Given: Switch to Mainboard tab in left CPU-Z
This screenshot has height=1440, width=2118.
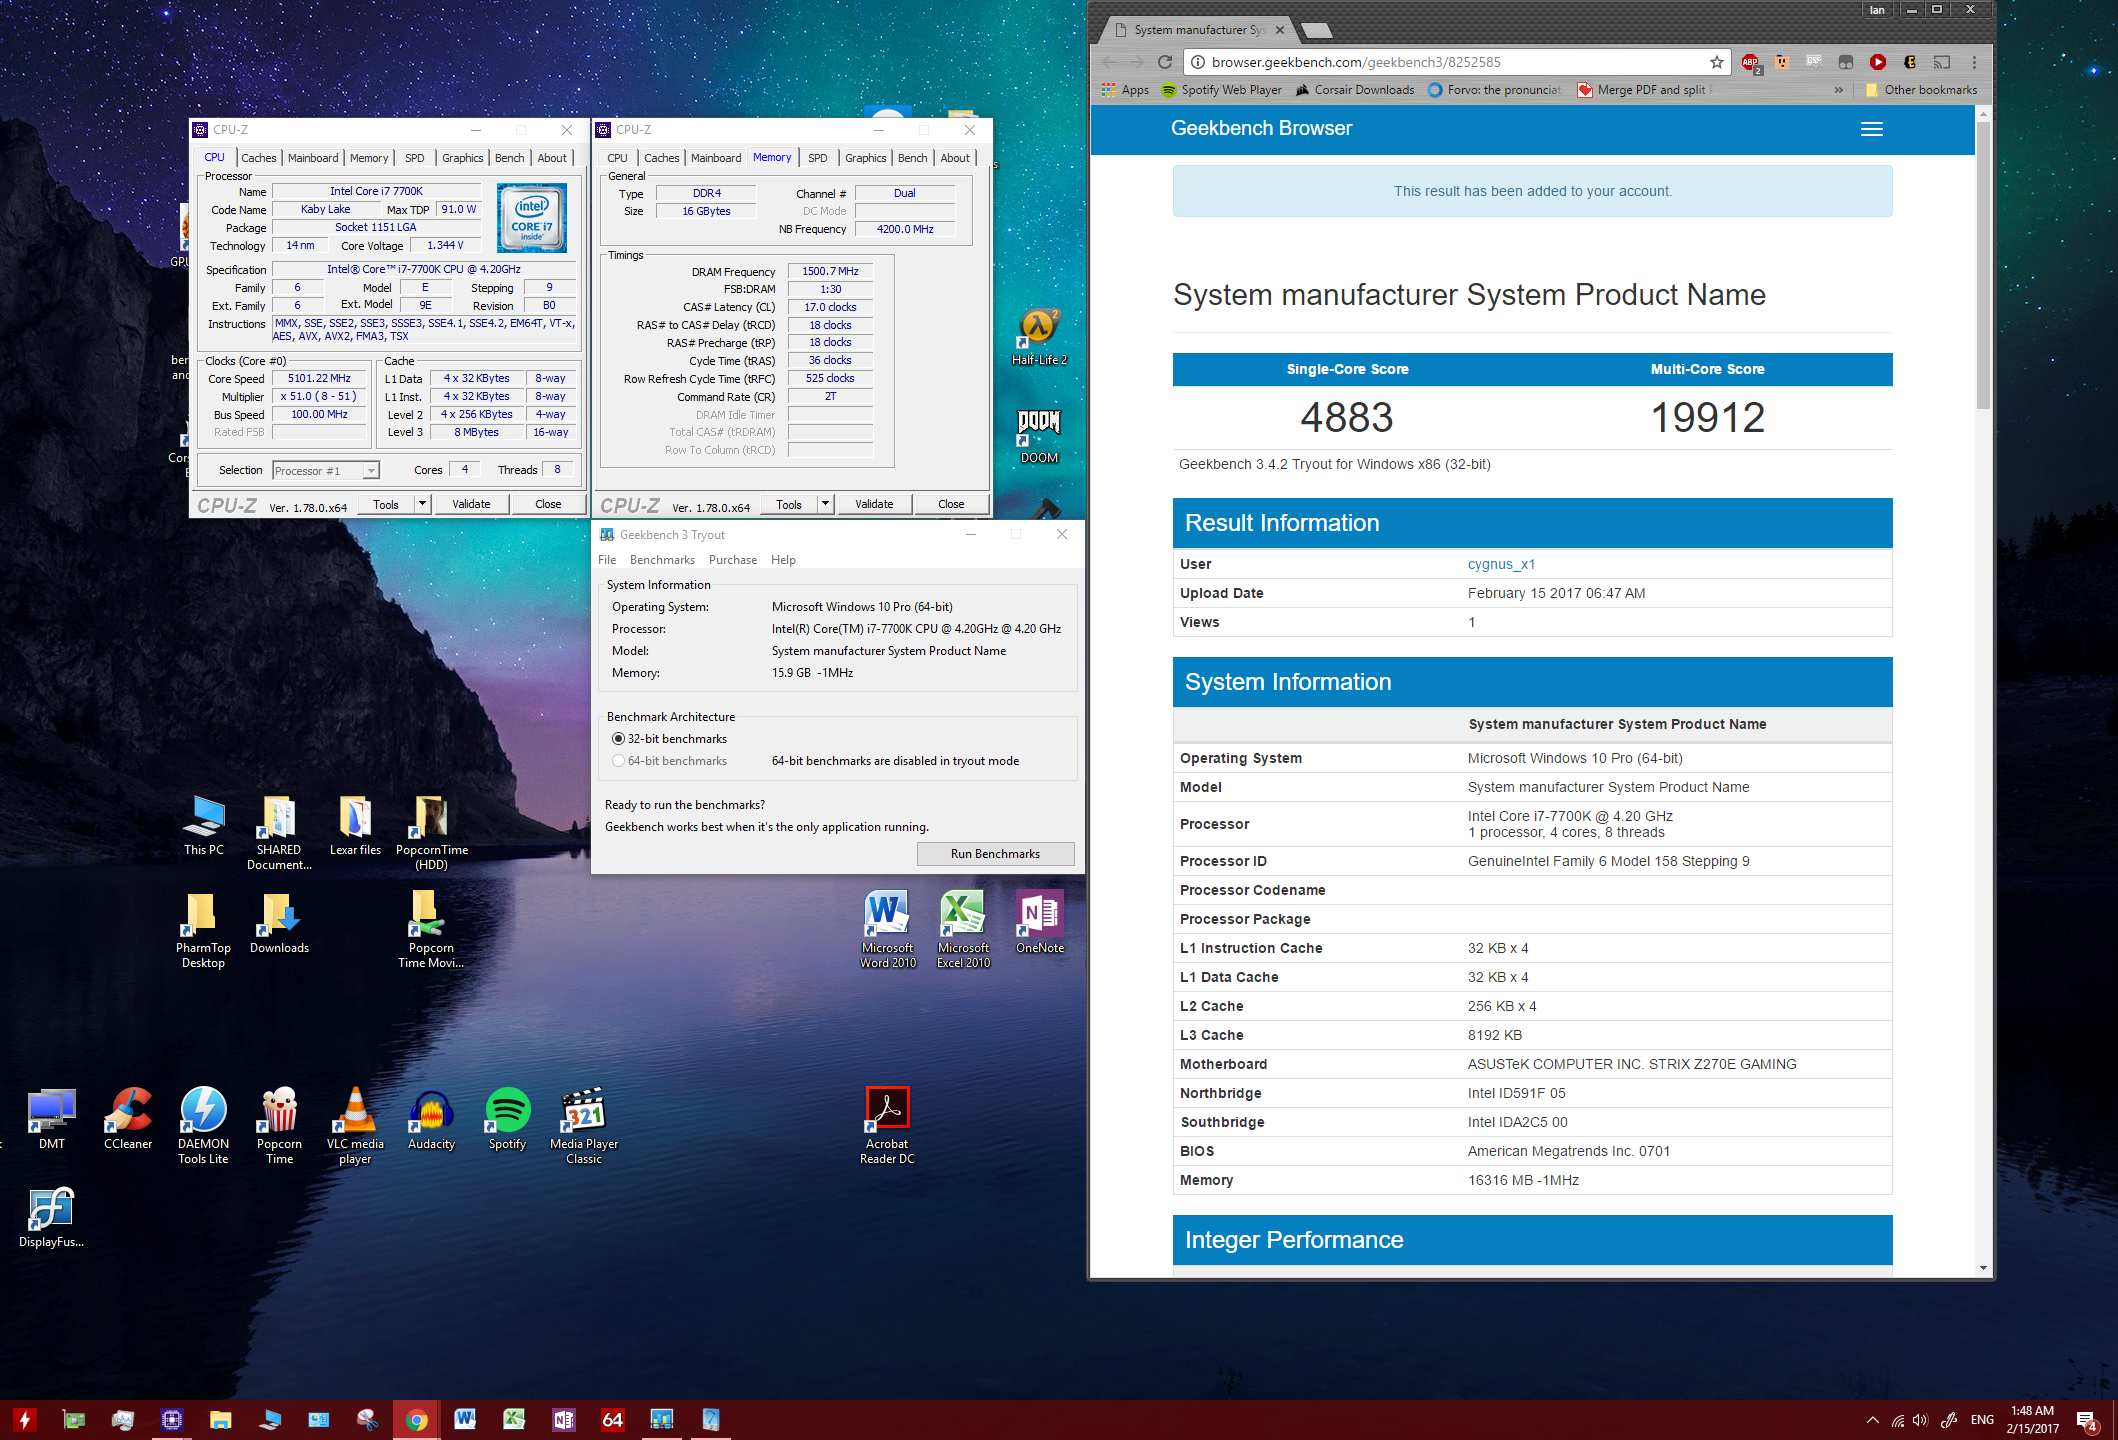Looking at the screenshot, I should point(313,158).
